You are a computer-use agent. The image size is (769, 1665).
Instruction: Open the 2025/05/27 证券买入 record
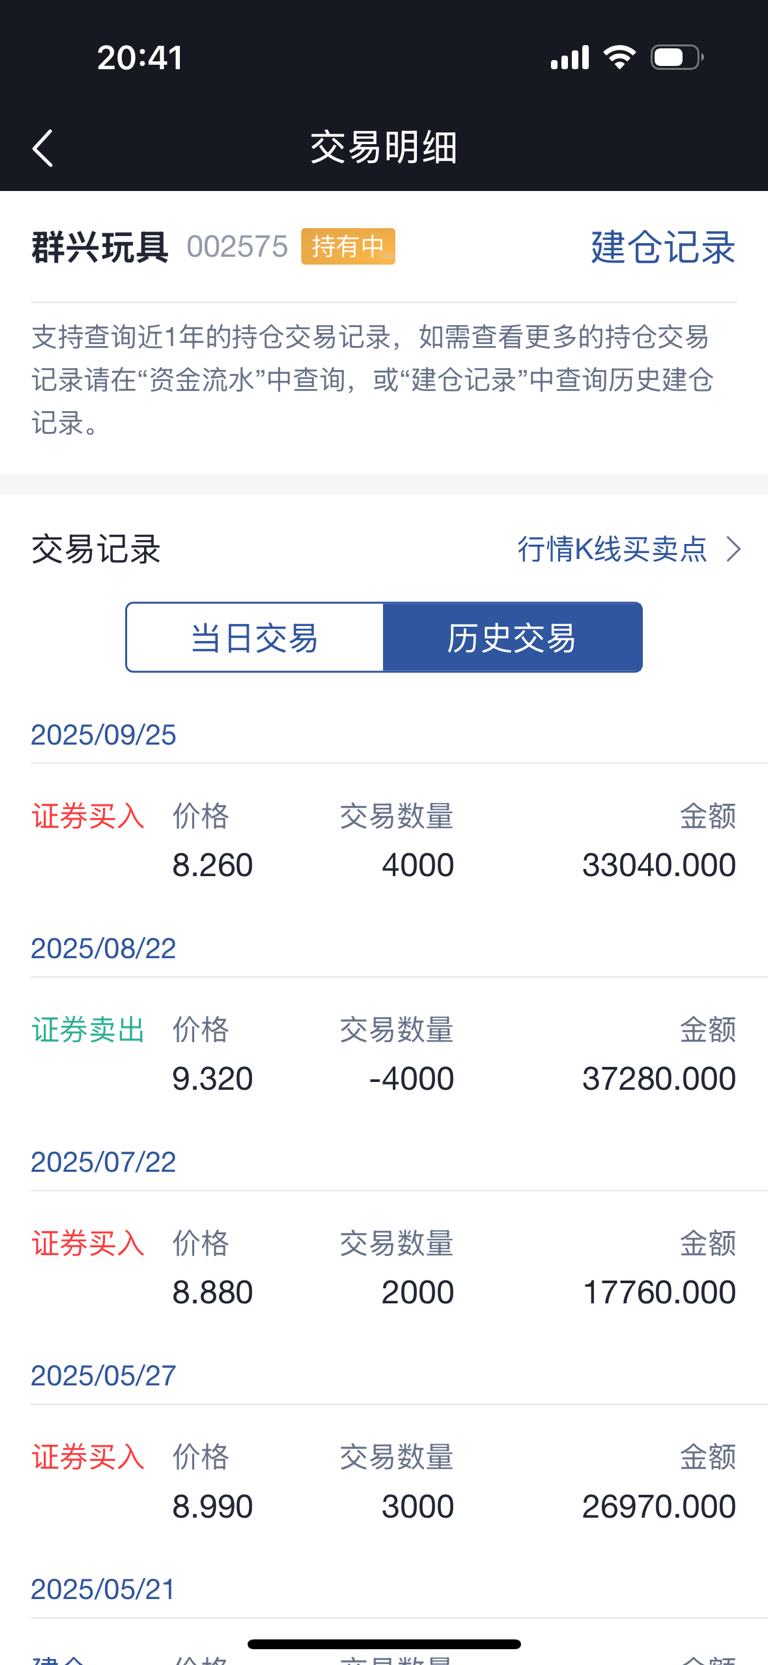tap(384, 1483)
